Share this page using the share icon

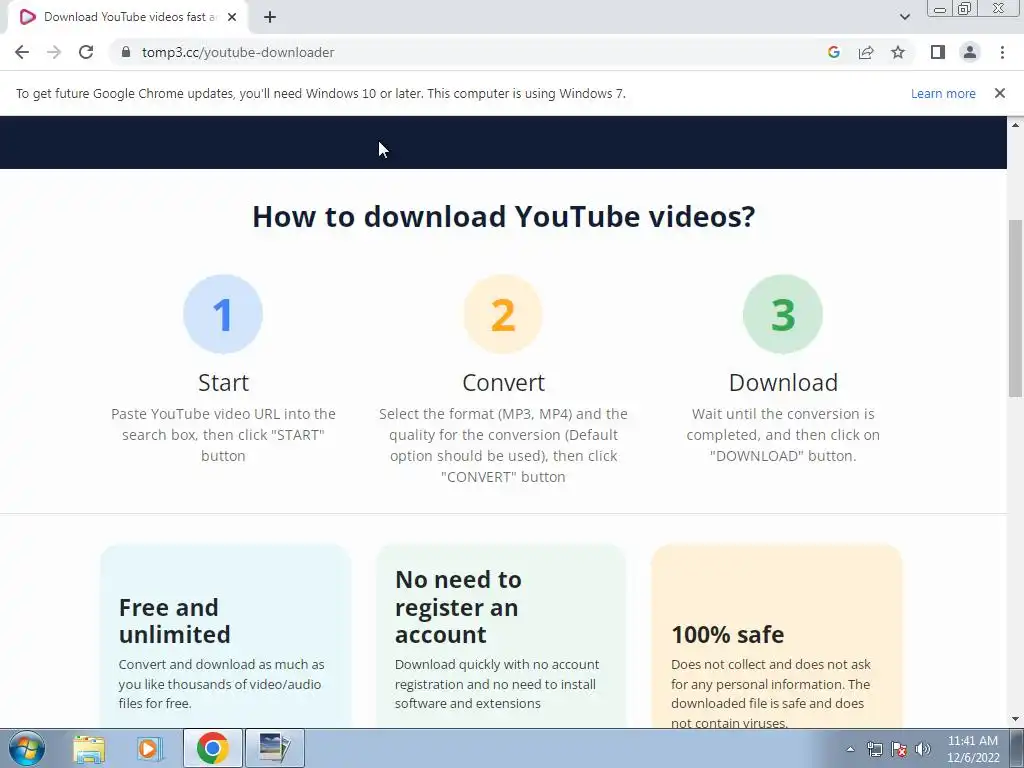click(x=866, y=52)
